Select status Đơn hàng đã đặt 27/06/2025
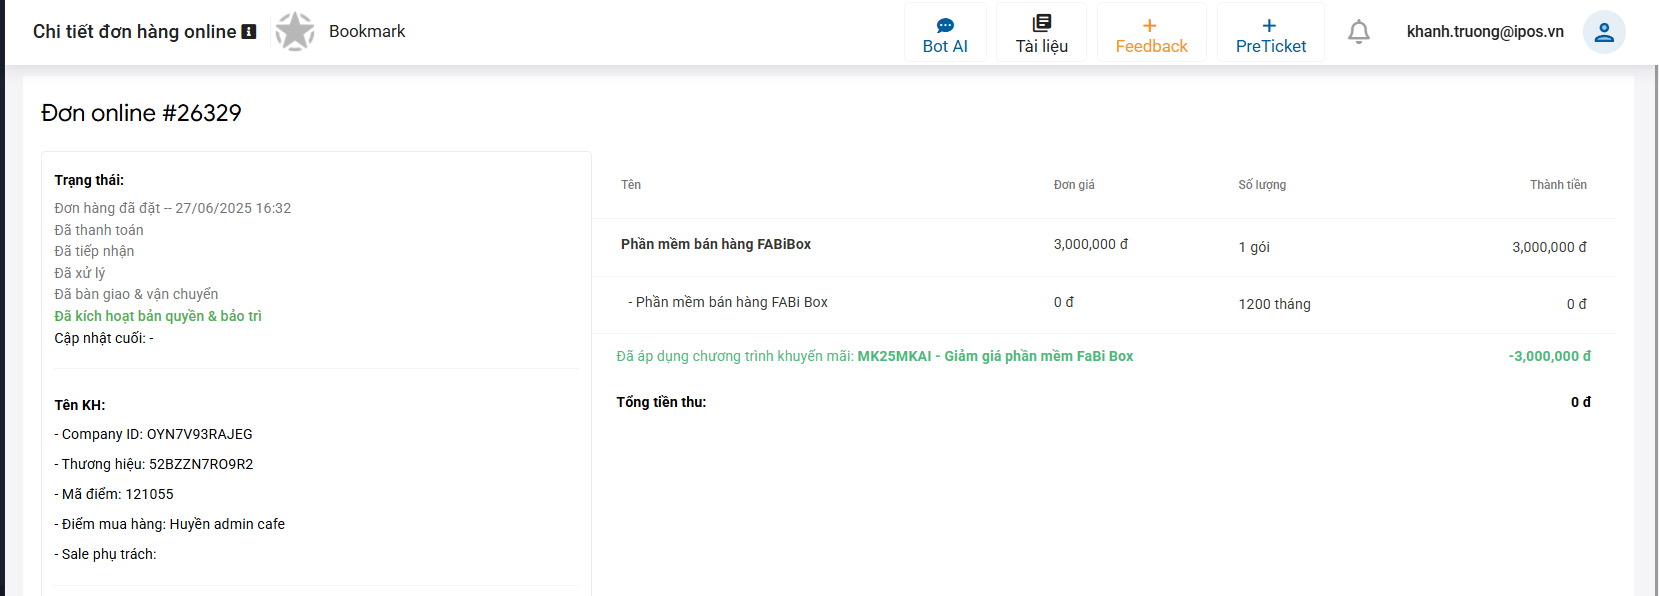Viewport: 1659px width, 596px height. 173,208
